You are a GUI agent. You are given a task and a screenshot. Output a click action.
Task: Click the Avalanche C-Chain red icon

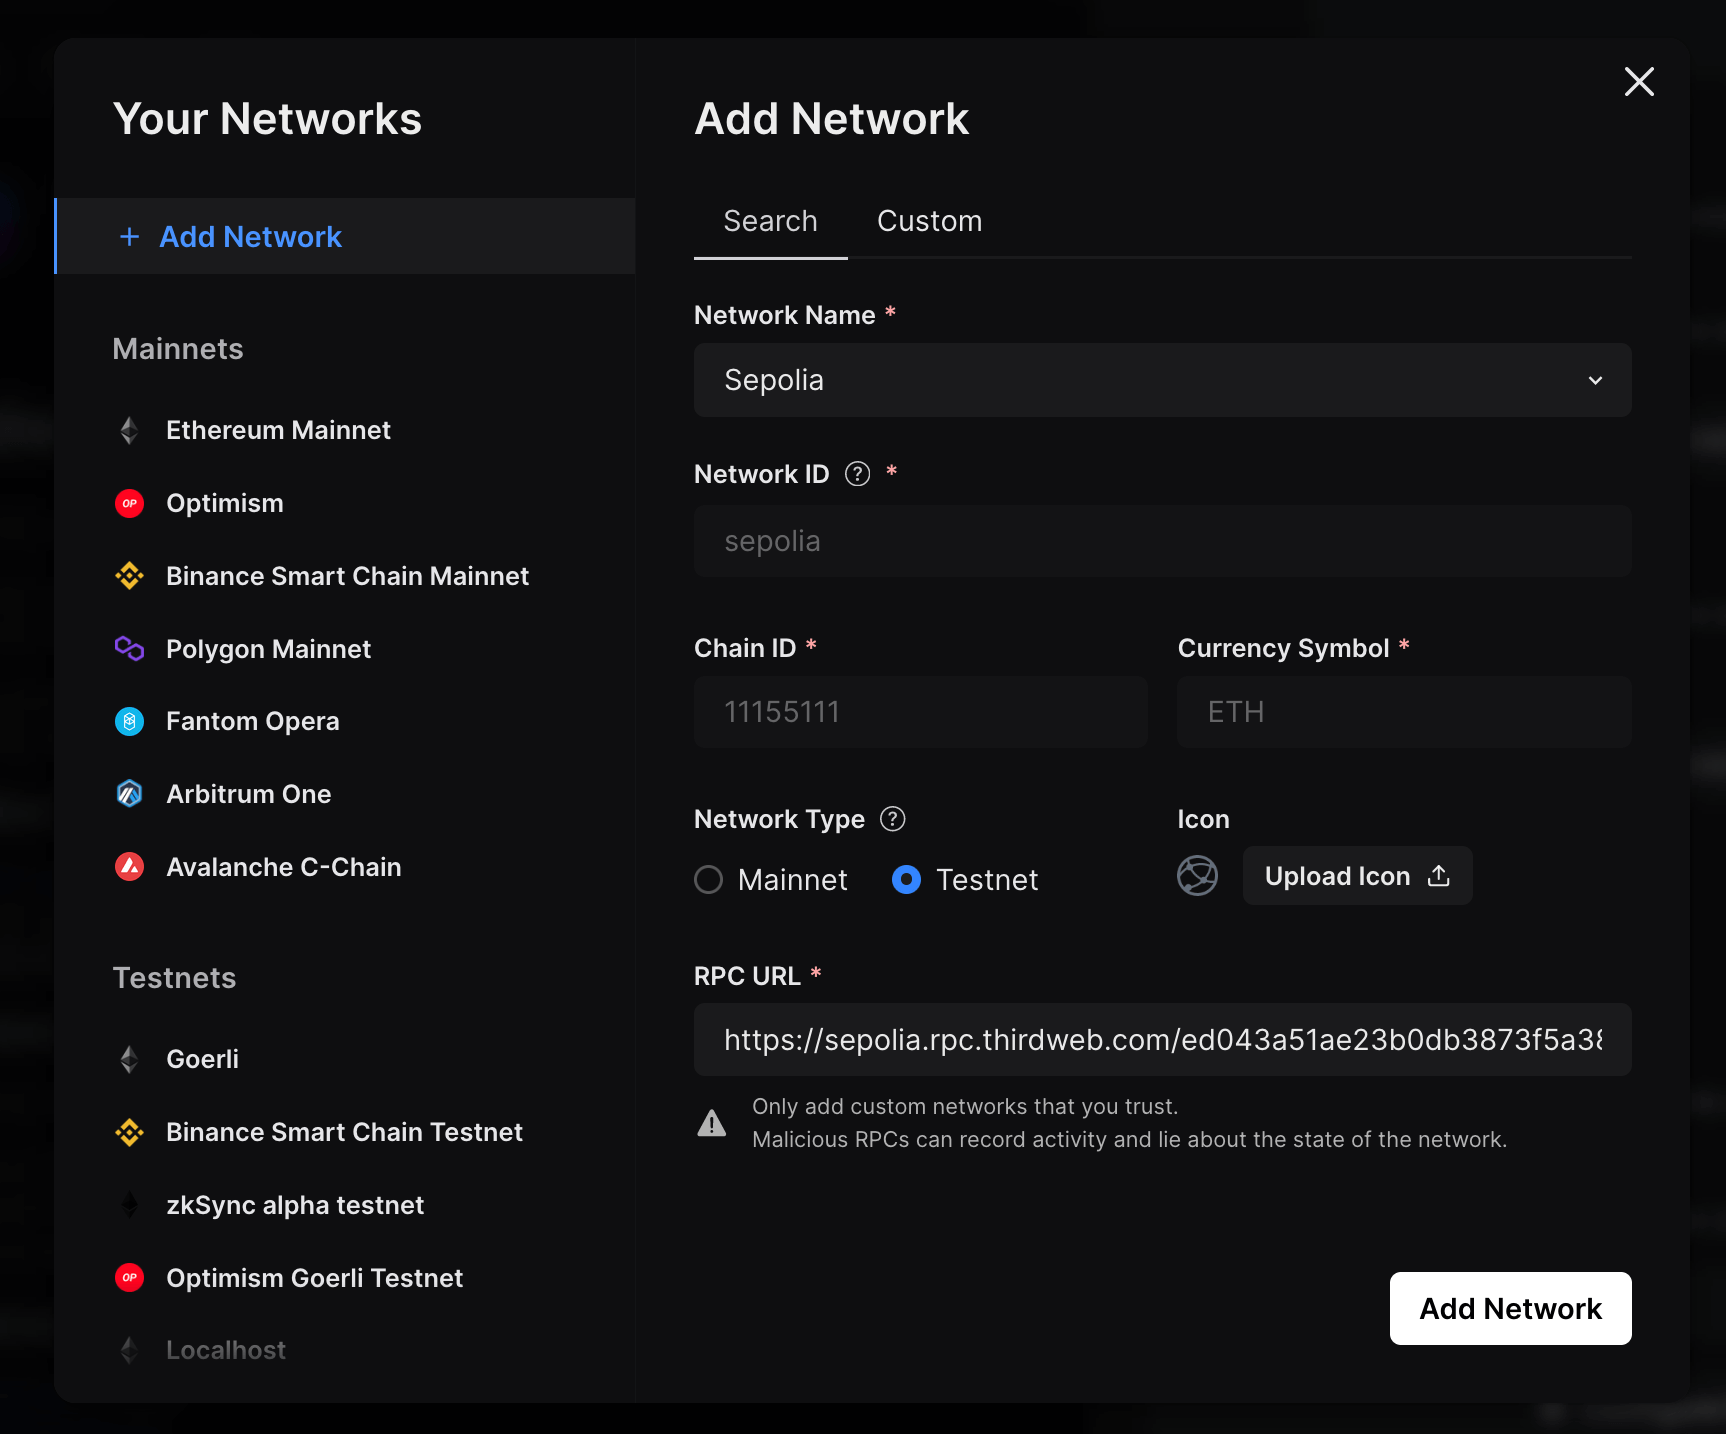(x=129, y=867)
